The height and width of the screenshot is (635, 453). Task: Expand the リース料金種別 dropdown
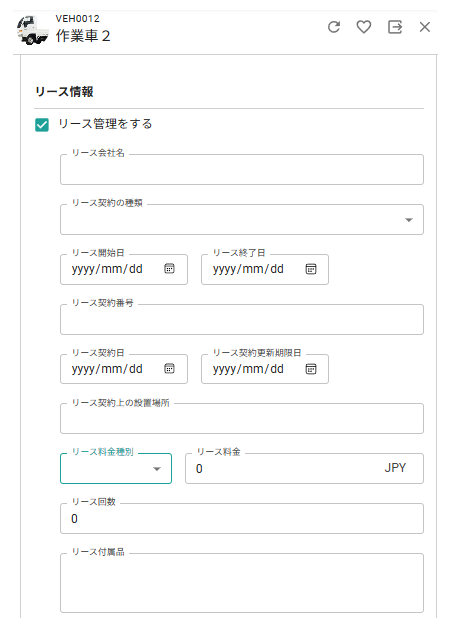[x=116, y=469]
